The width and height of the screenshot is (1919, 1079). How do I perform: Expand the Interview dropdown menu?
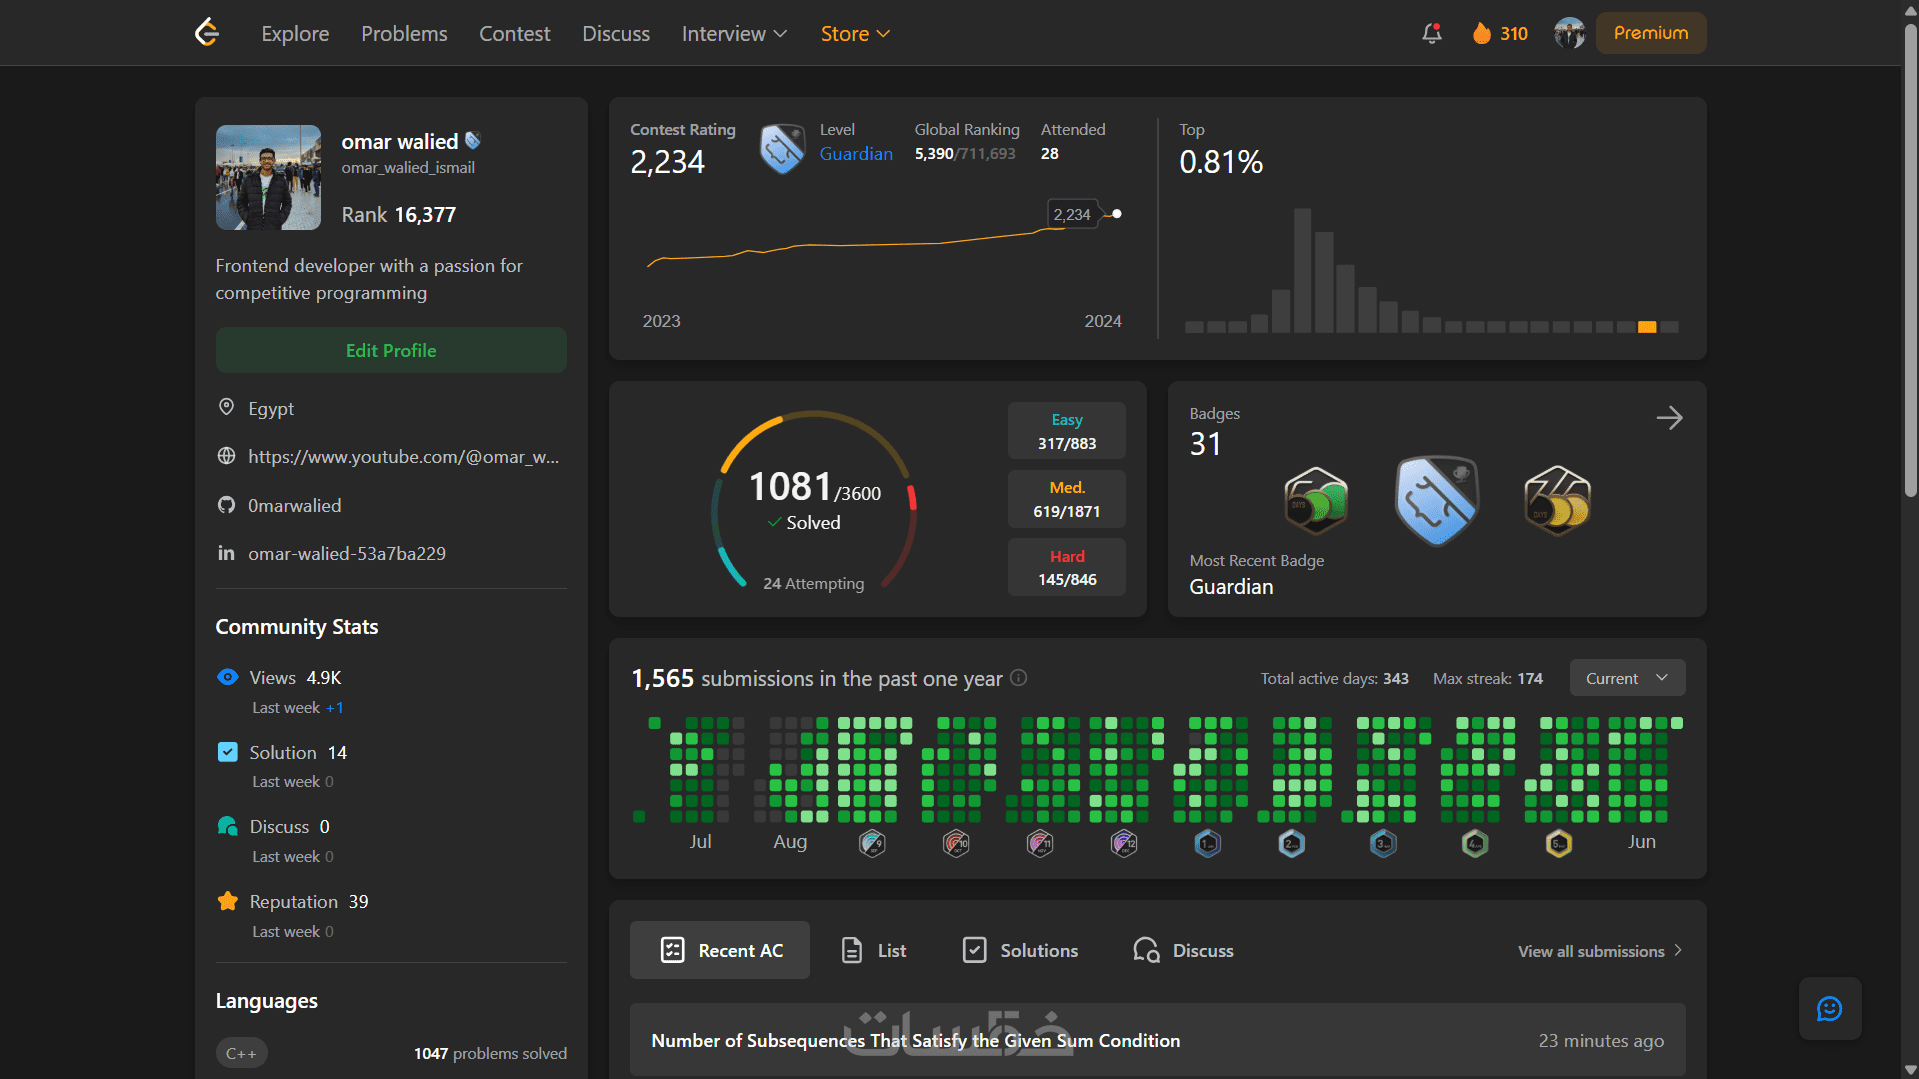click(x=734, y=33)
